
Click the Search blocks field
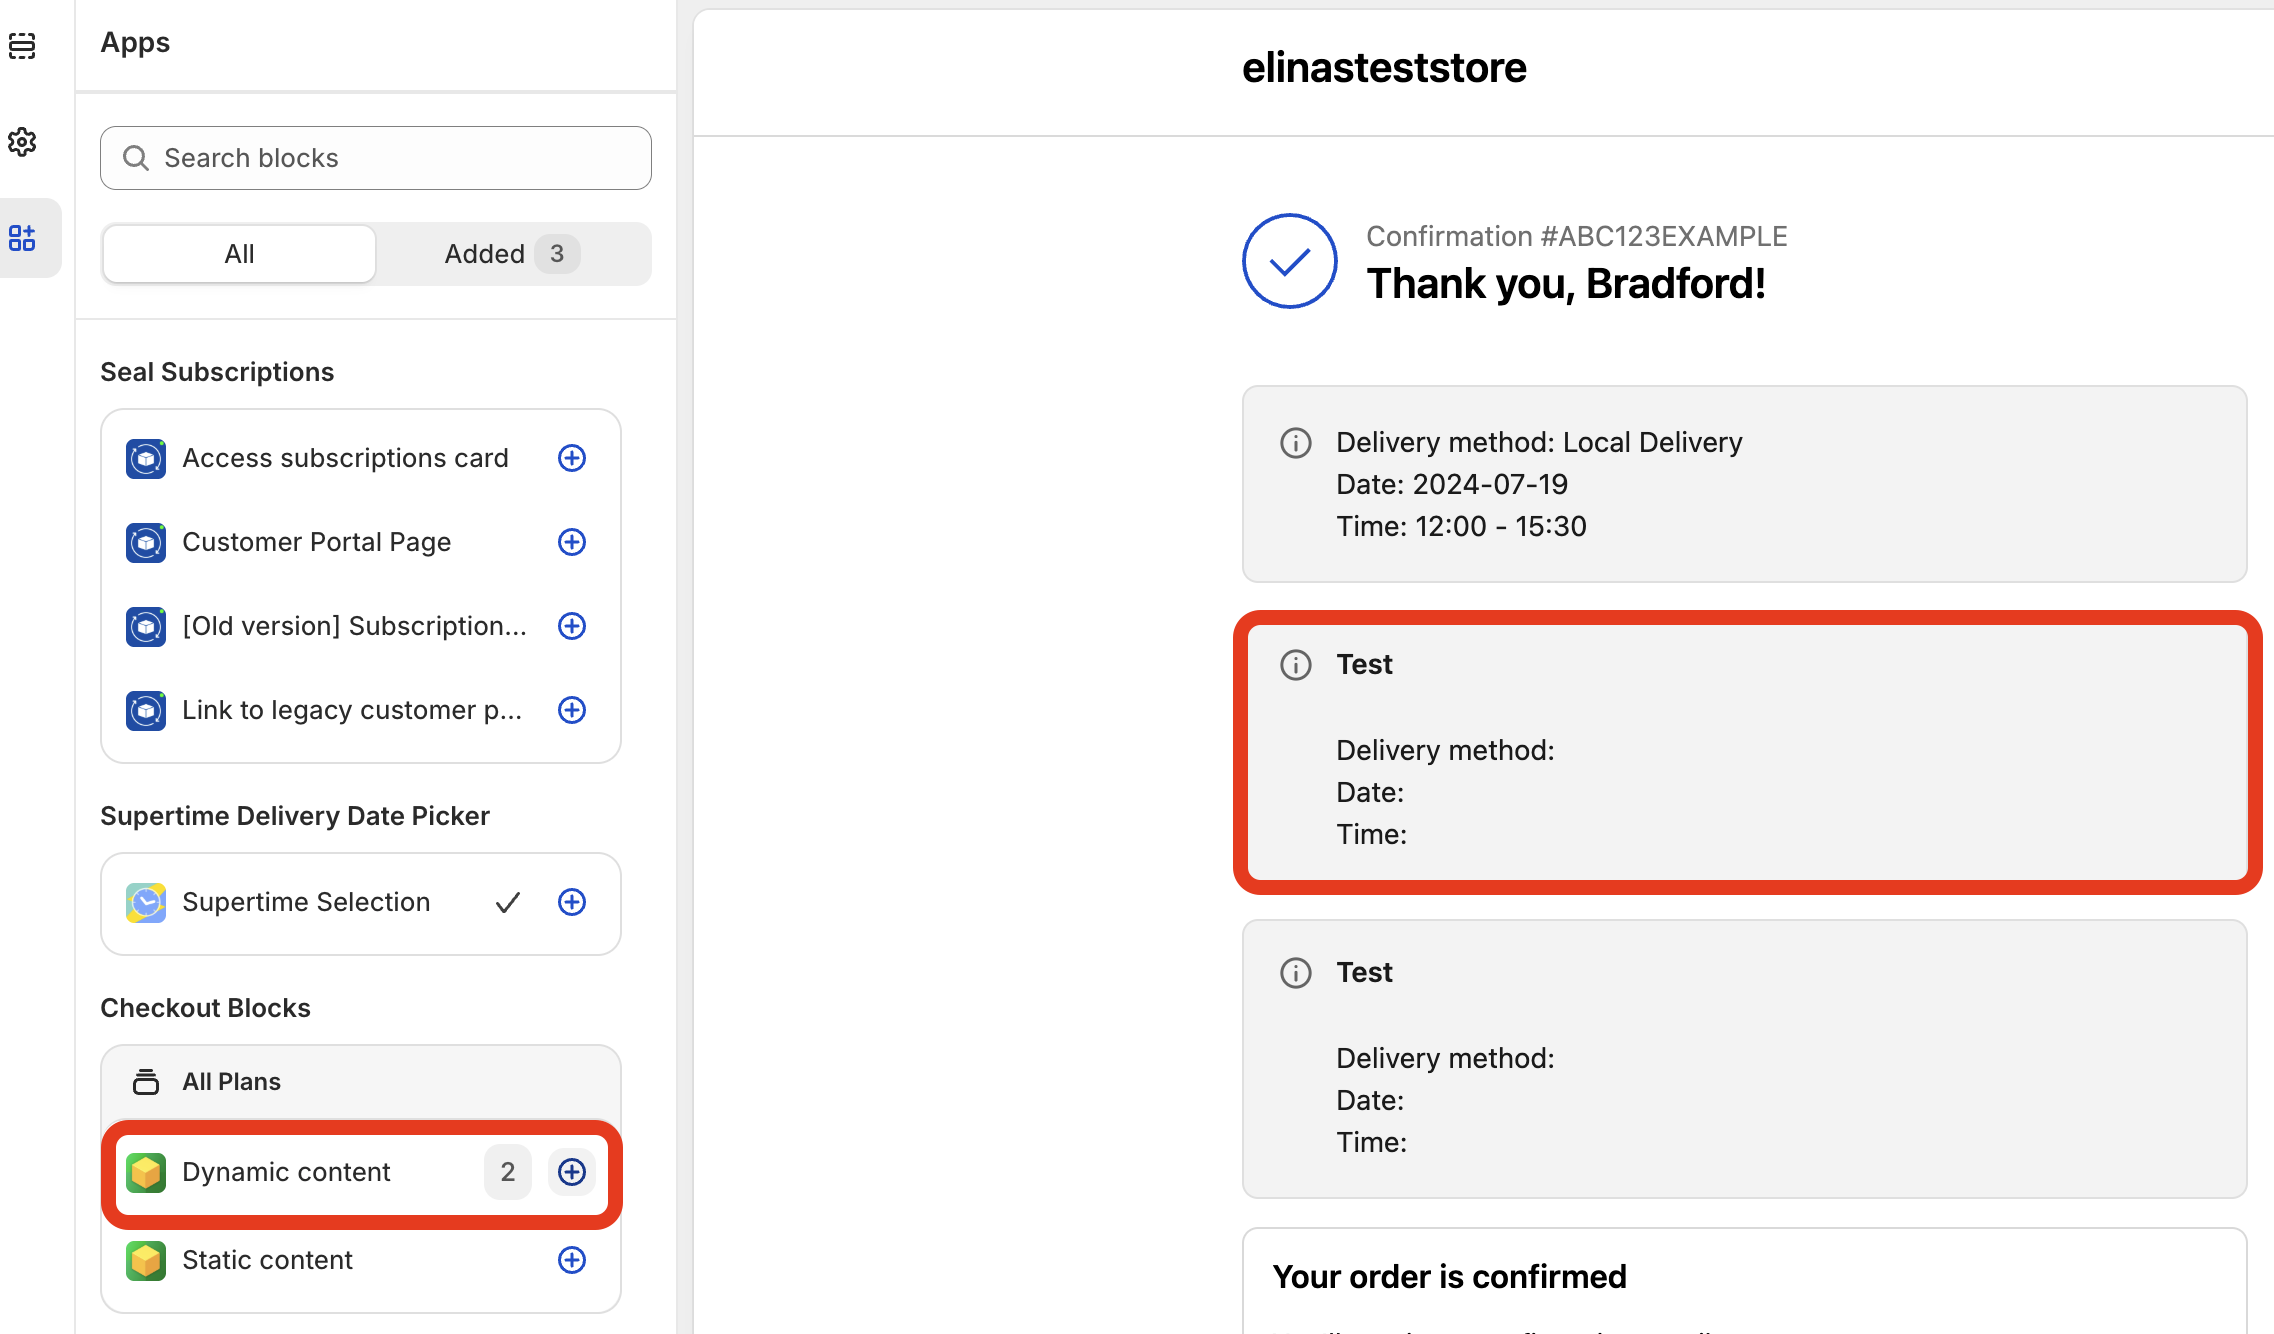(376, 158)
